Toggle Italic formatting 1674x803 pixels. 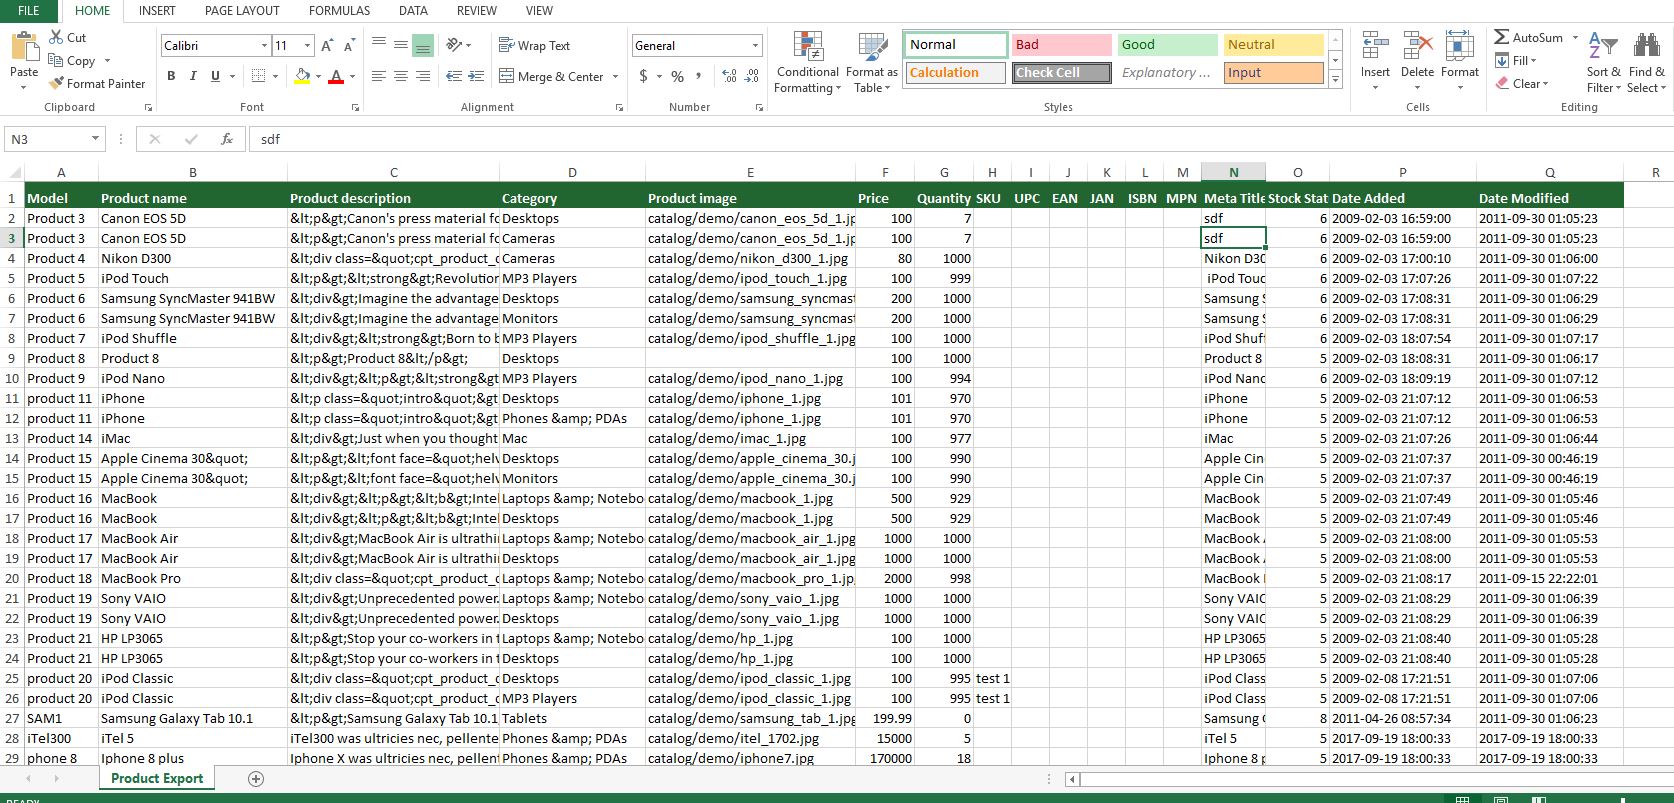193,76
